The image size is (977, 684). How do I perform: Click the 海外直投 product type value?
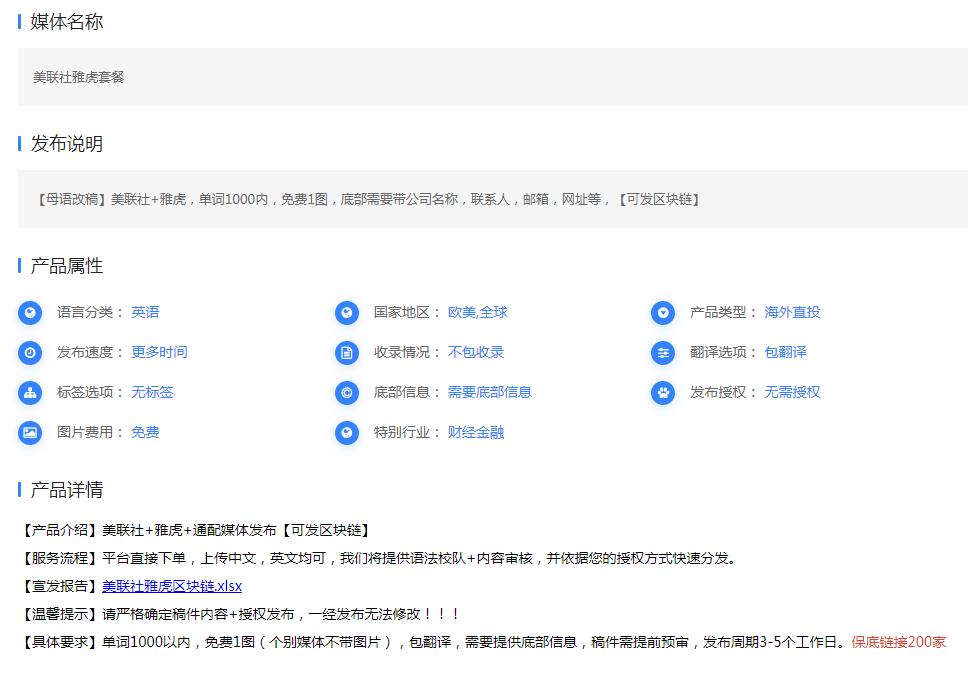pyautogui.click(x=793, y=312)
